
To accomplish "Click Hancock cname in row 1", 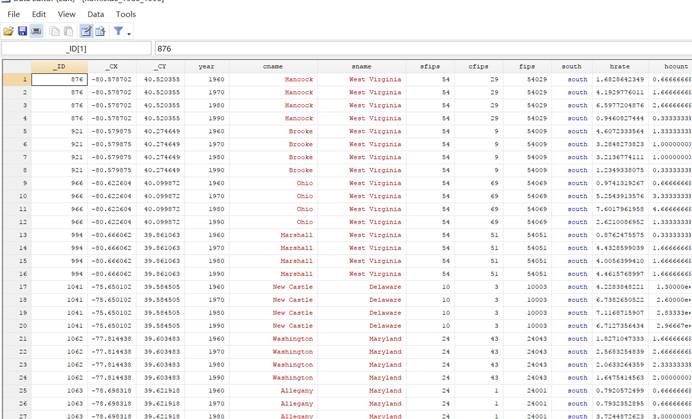I will pos(299,79).
